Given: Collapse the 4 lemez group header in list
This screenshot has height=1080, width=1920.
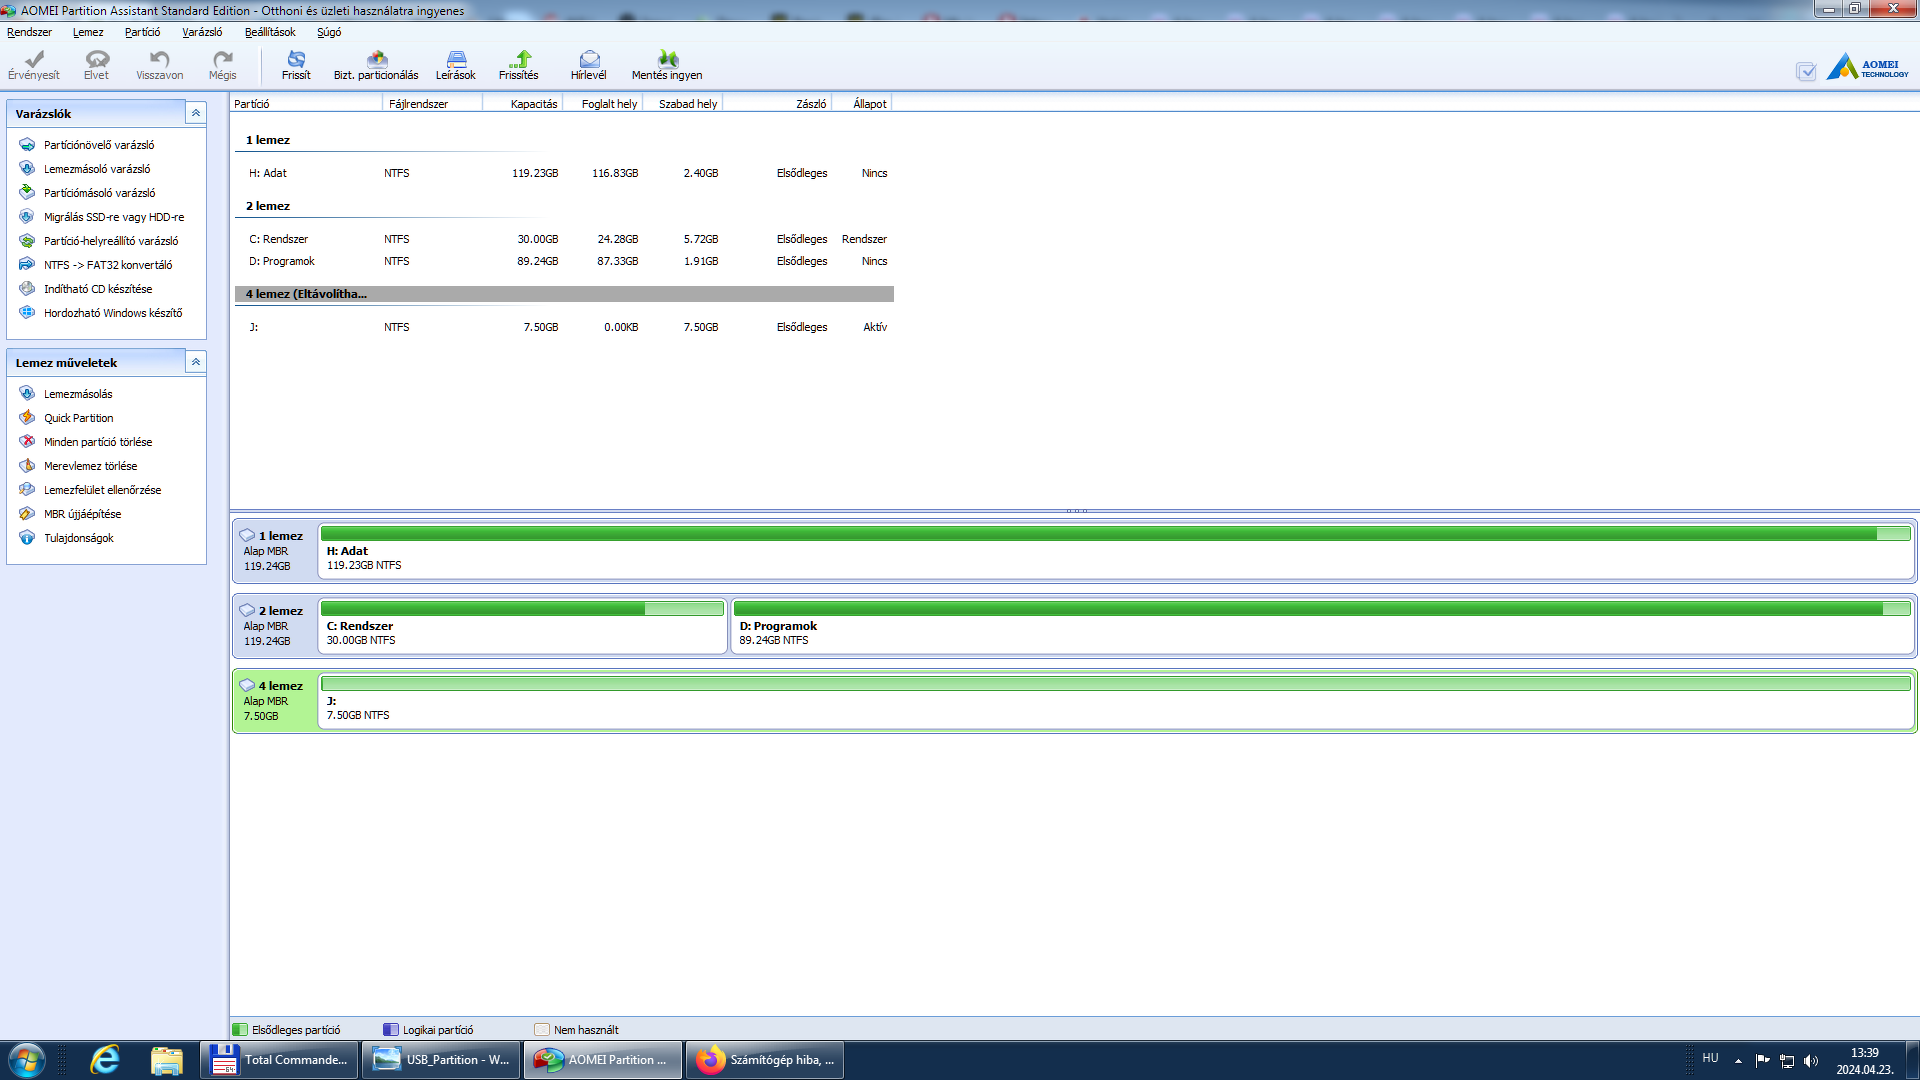Looking at the screenshot, I should (x=306, y=294).
